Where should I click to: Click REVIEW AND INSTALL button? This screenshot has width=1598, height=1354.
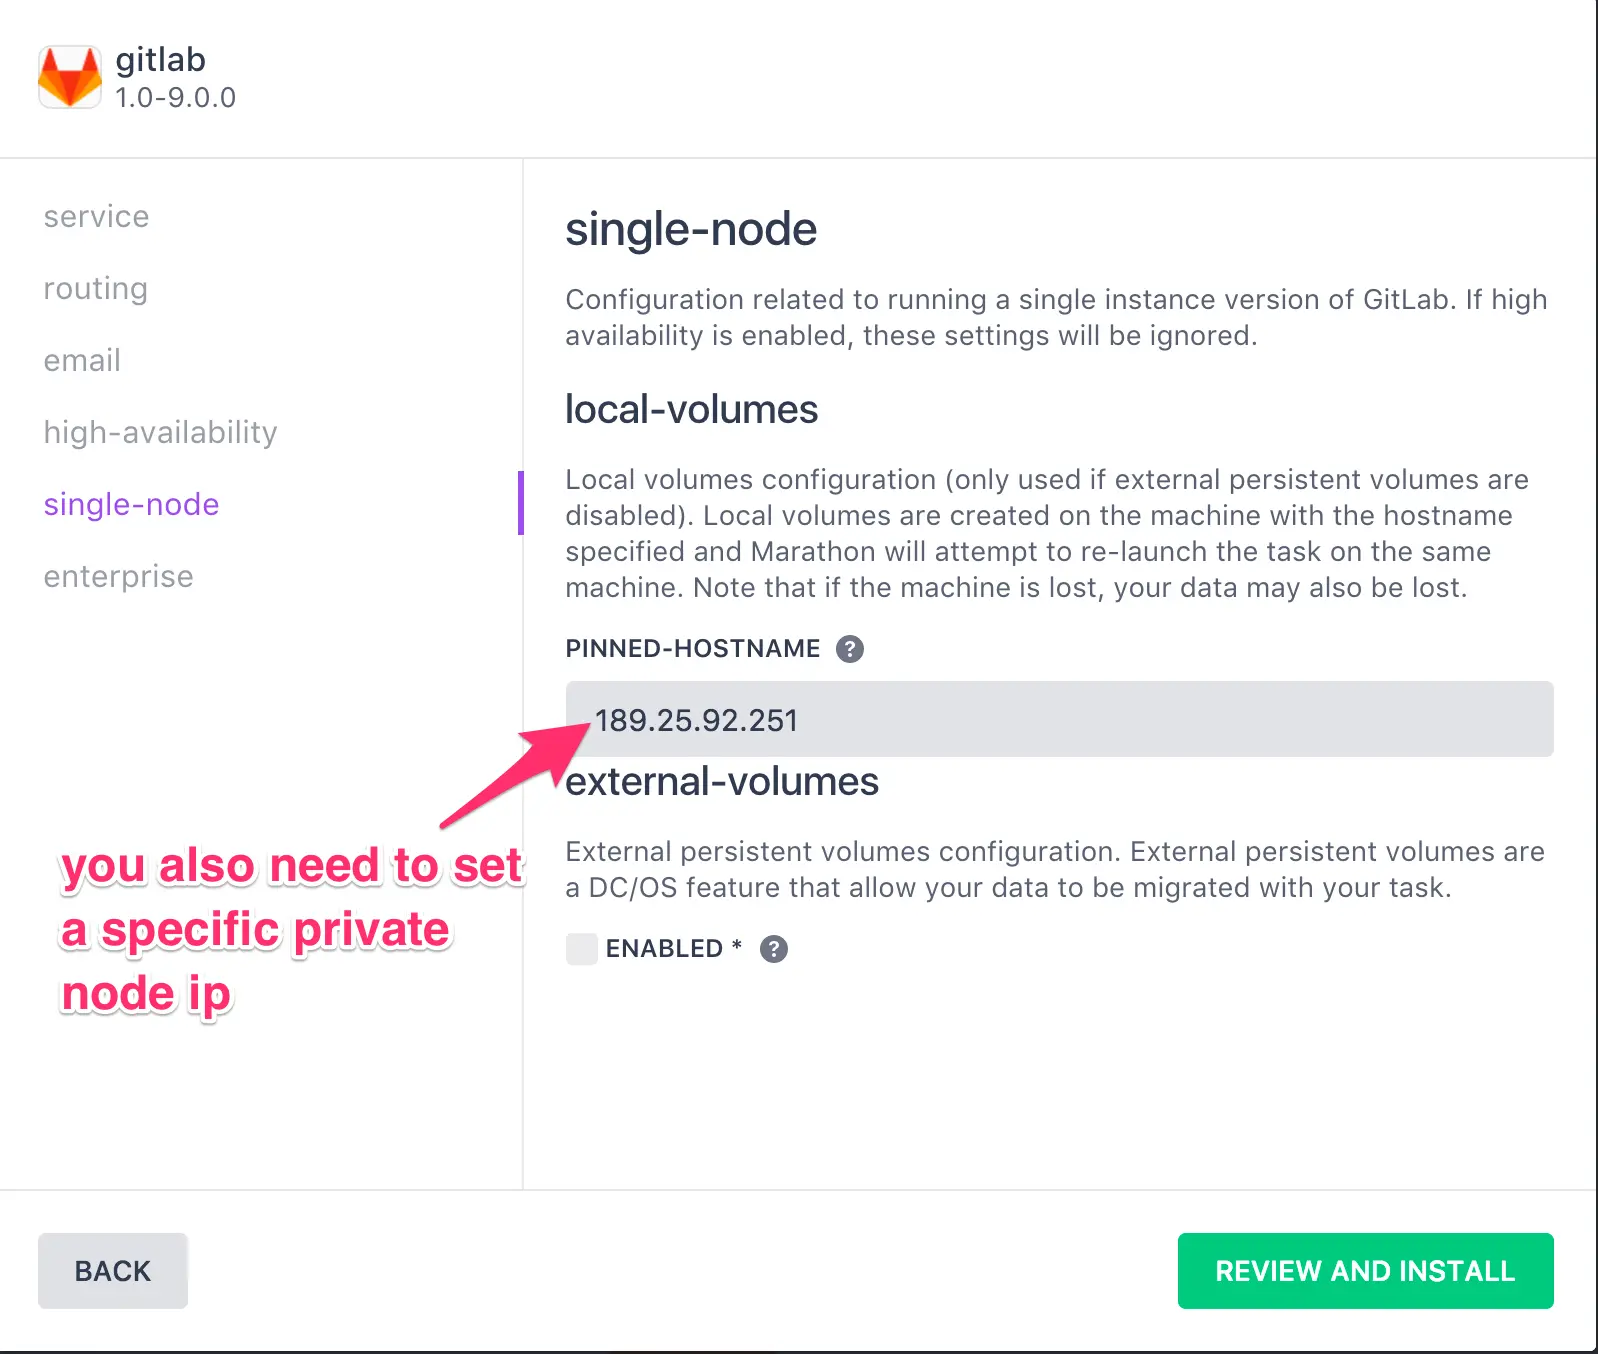coord(1366,1271)
